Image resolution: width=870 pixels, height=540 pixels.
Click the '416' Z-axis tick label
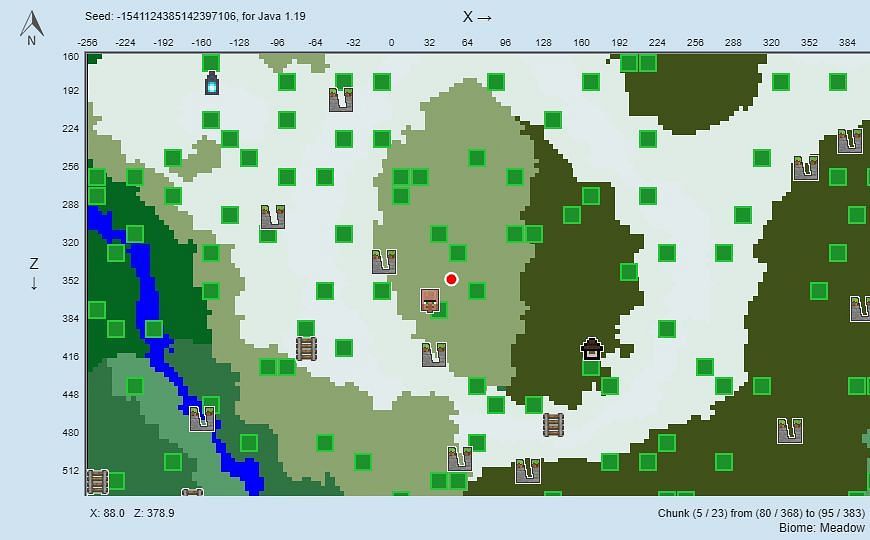(71, 356)
